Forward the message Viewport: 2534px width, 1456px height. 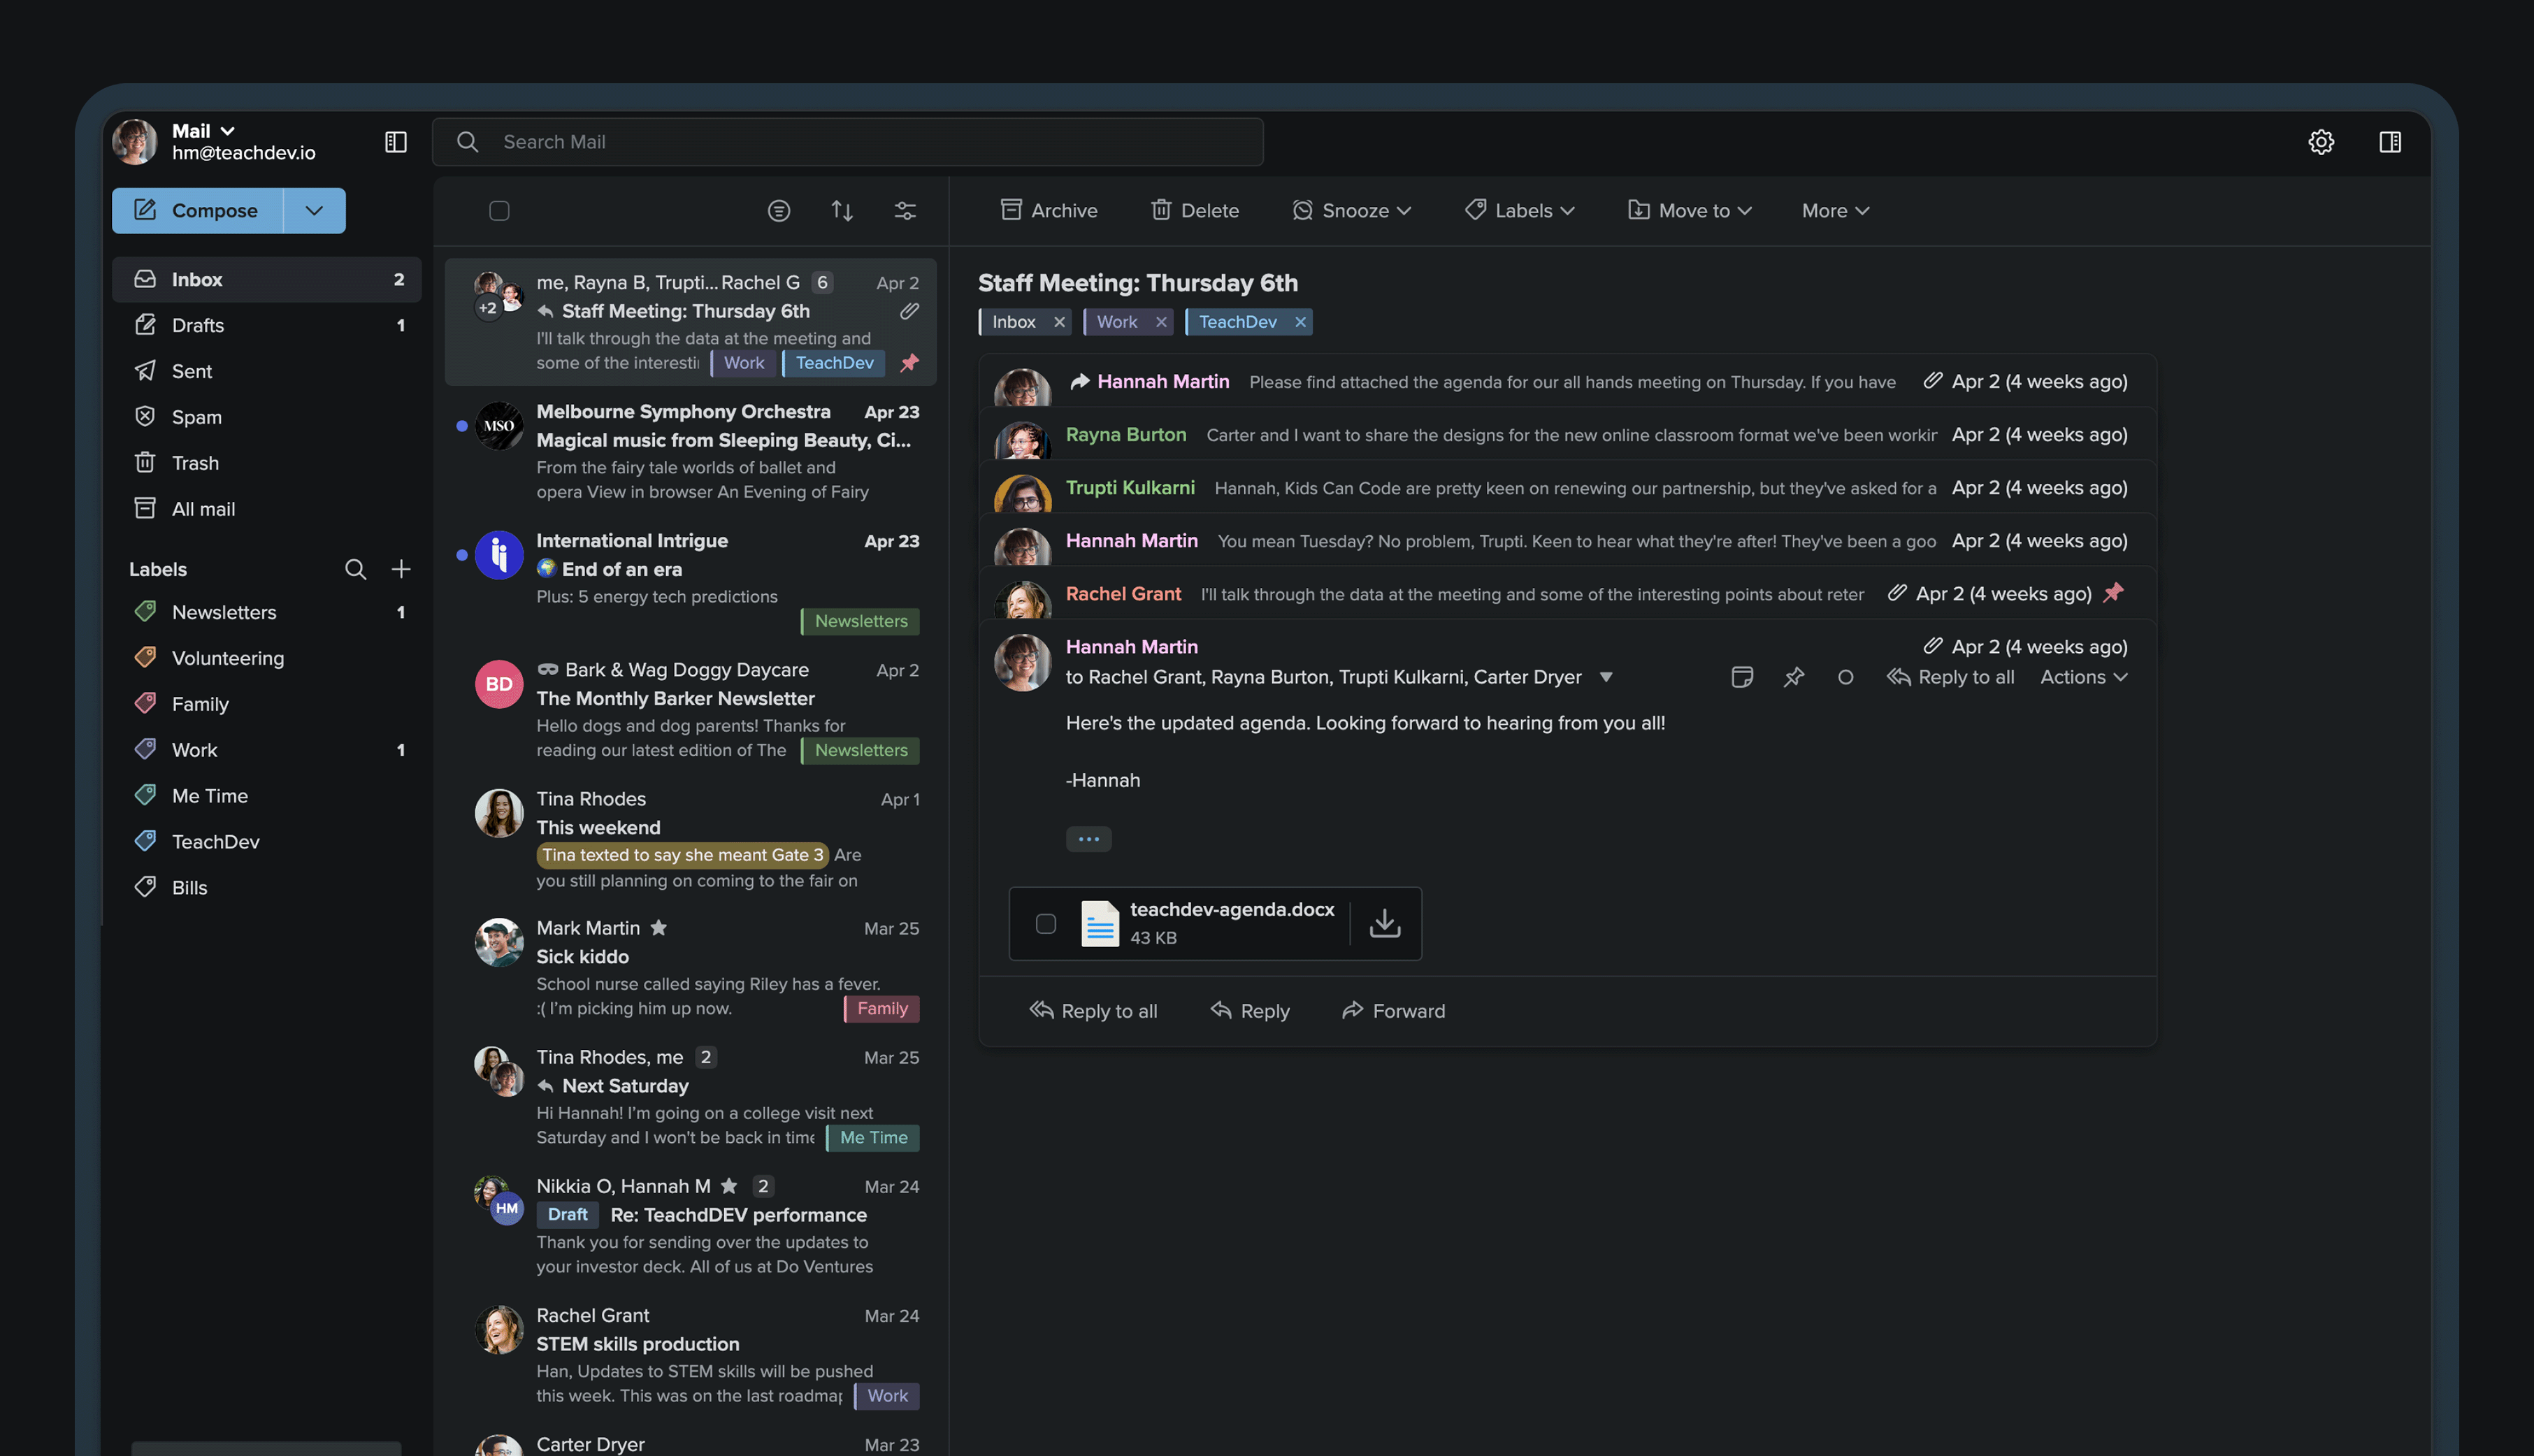coord(1393,1011)
